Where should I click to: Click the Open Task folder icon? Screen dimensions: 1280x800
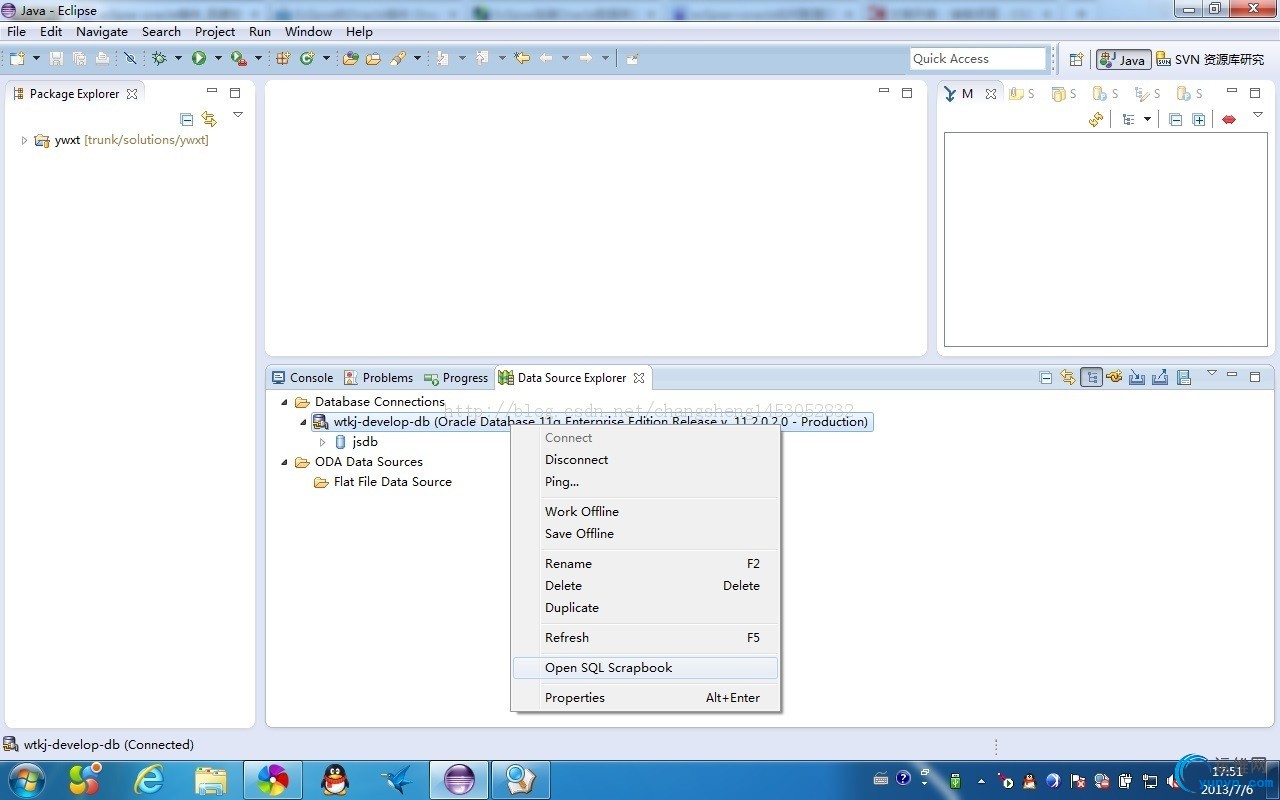tap(373, 59)
